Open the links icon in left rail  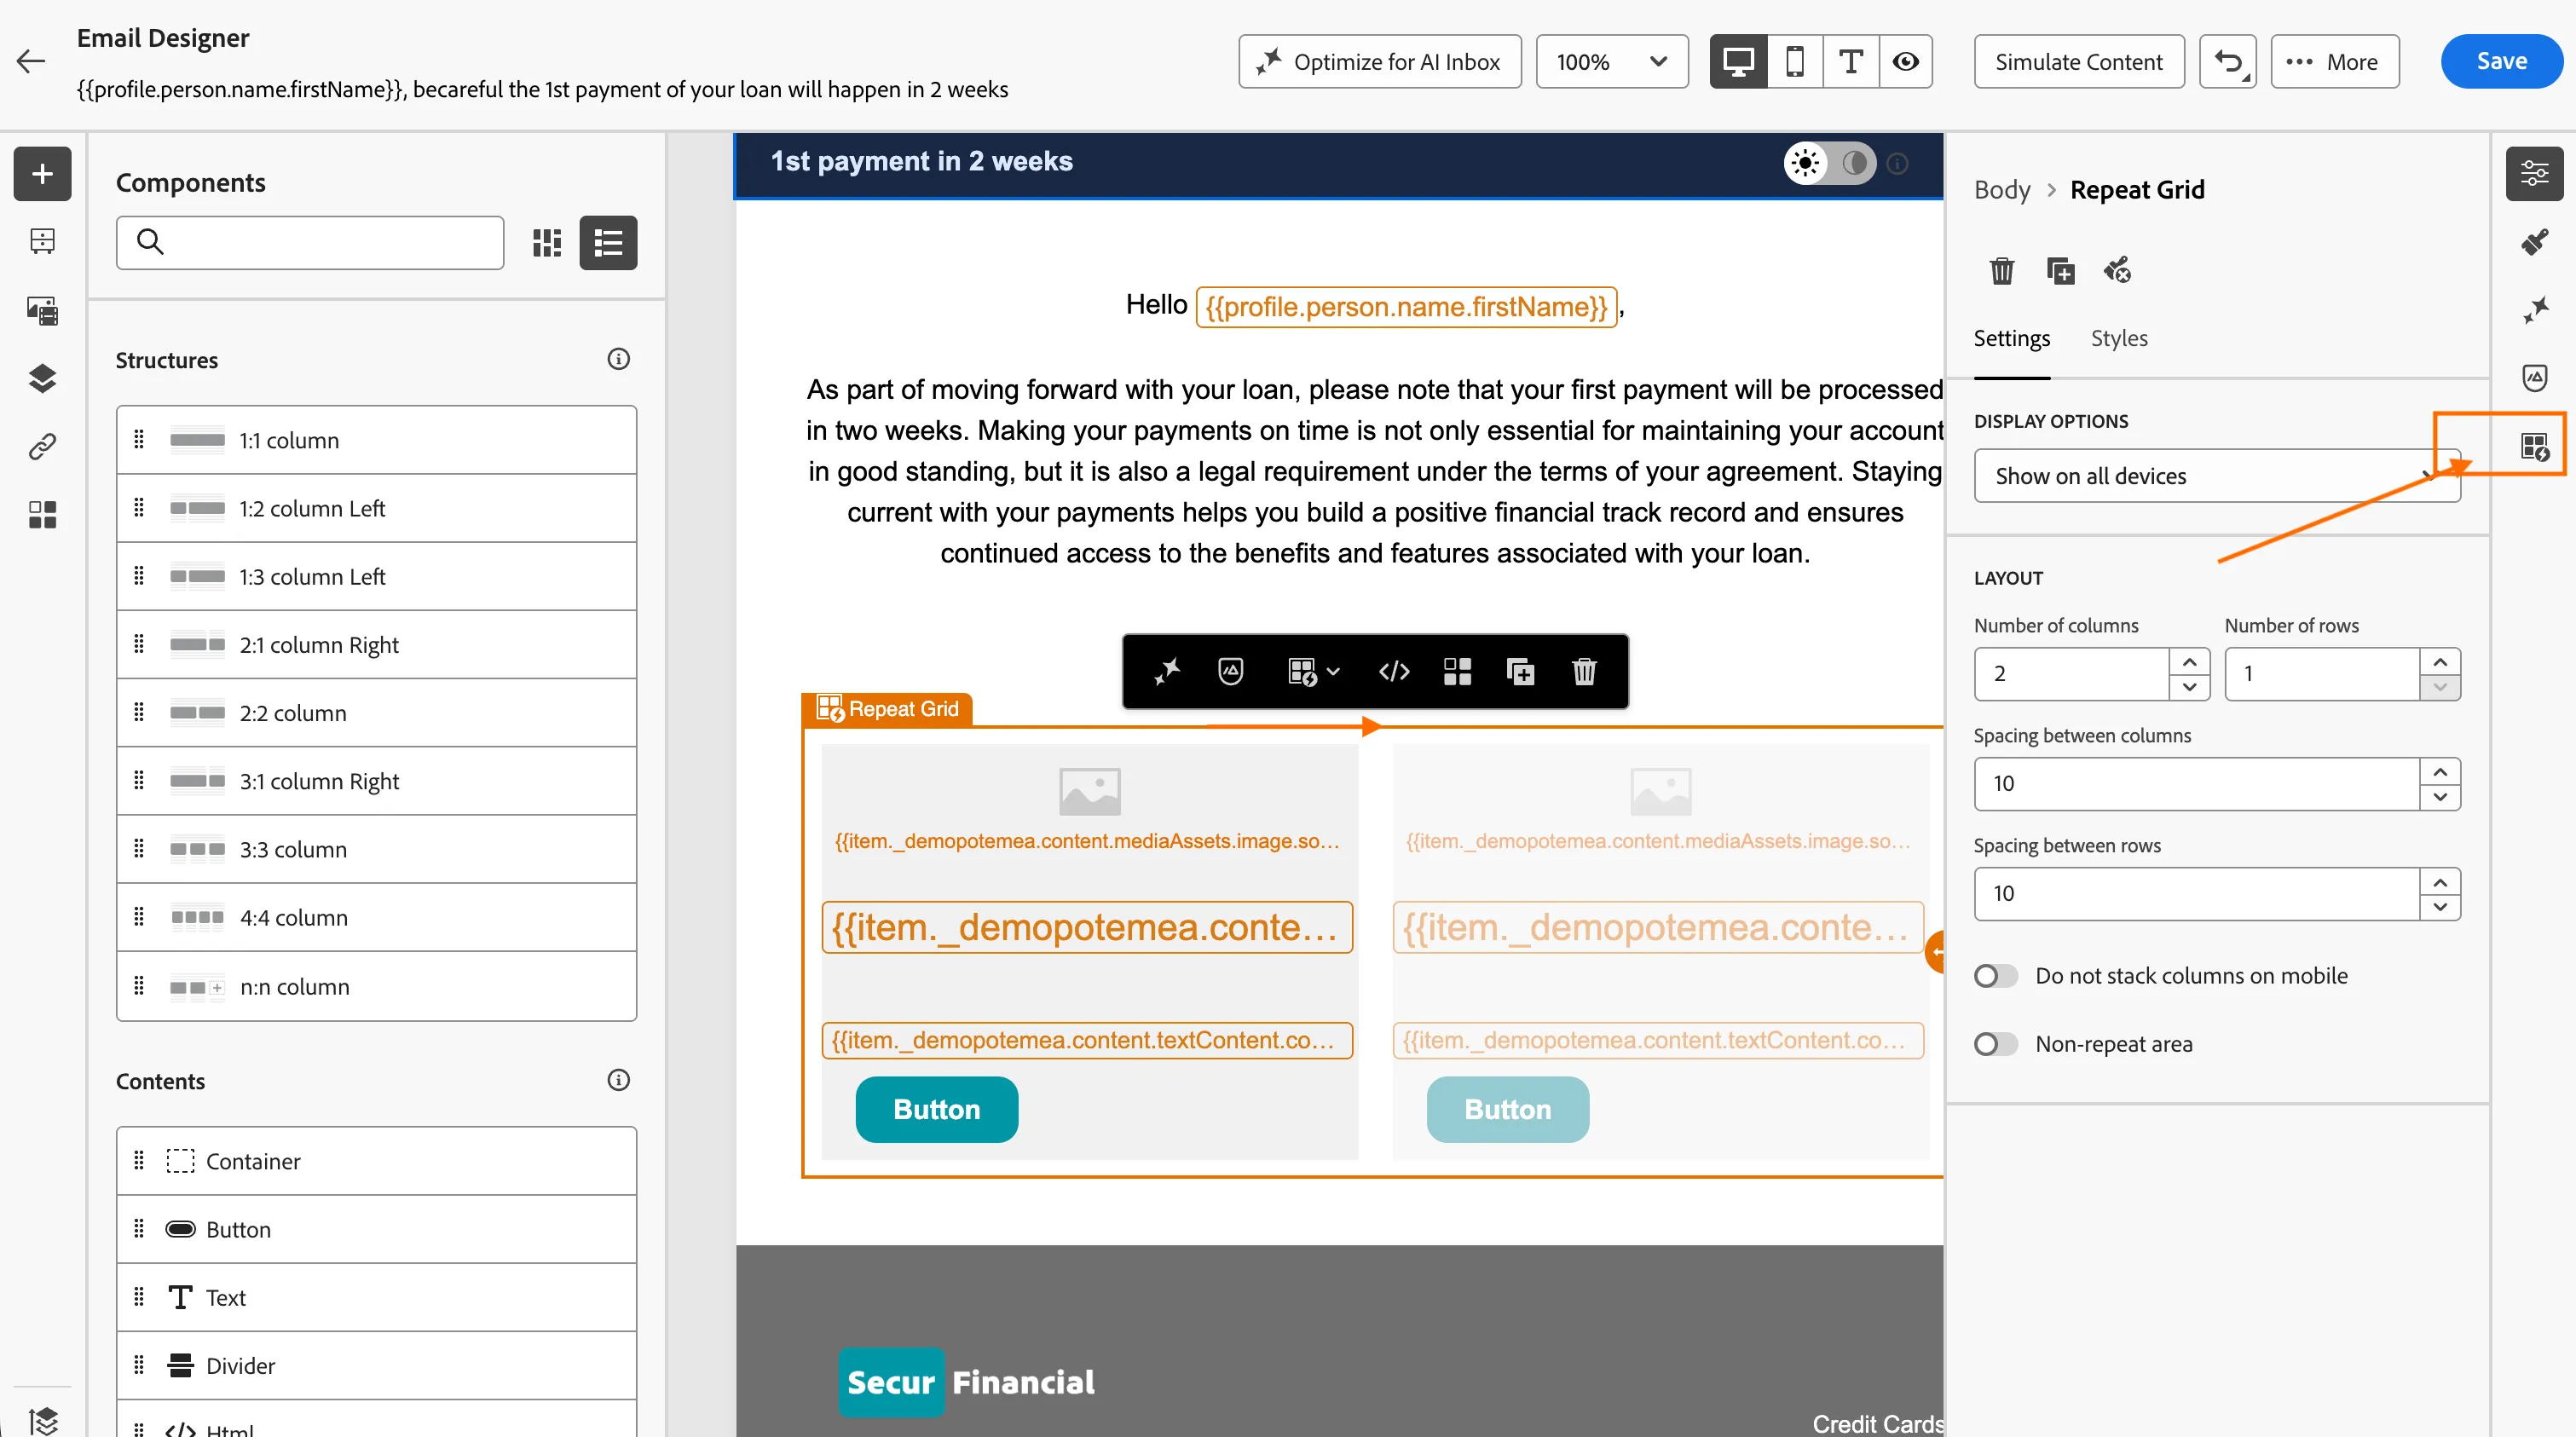[x=42, y=446]
